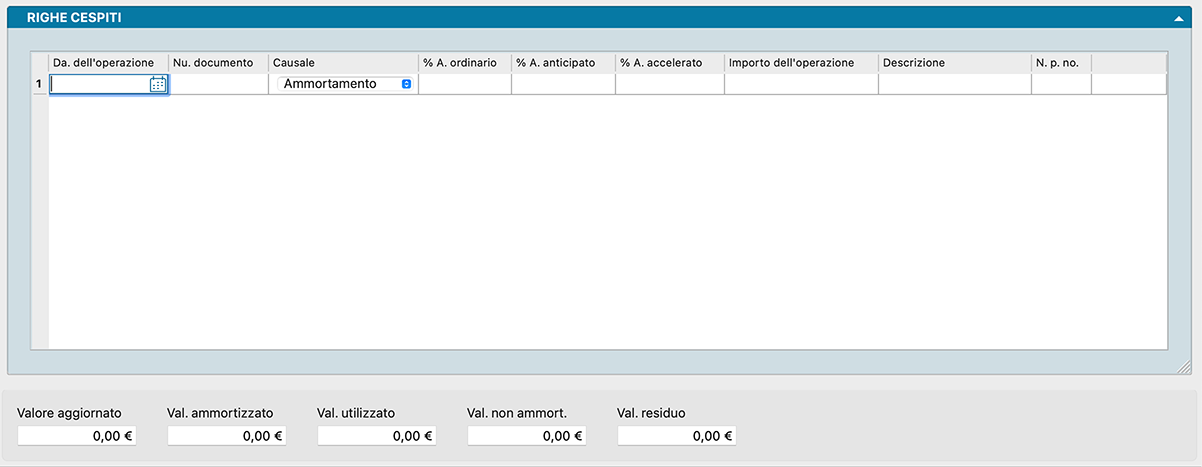1202x467 pixels.
Task: Click the Val. residuo field
Action: pyautogui.click(x=677, y=436)
